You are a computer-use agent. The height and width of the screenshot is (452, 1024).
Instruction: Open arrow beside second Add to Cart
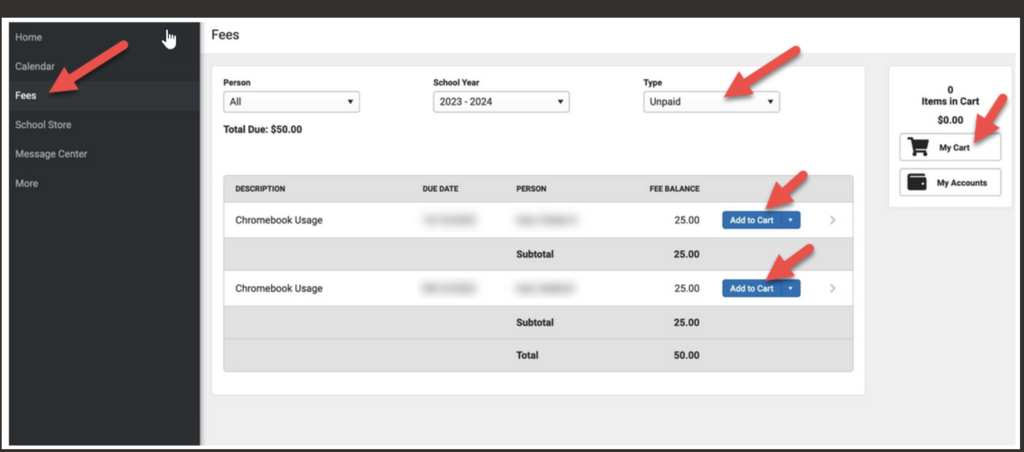click(x=790, y=288)
